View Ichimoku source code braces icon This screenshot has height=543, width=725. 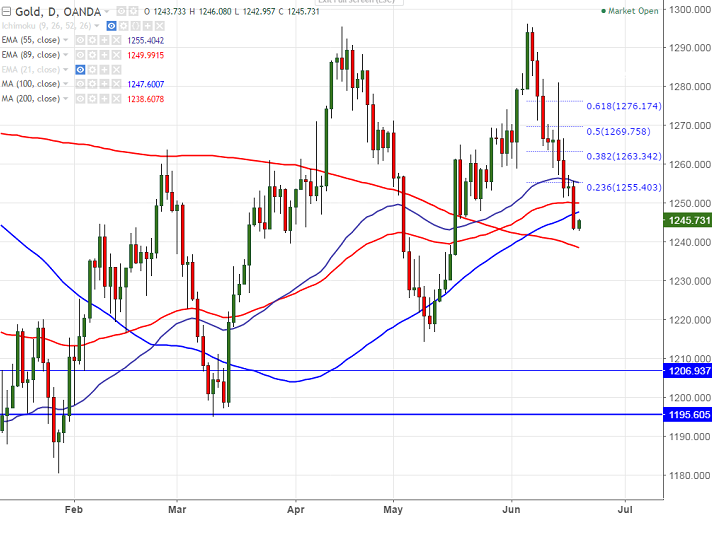[135, 26]
